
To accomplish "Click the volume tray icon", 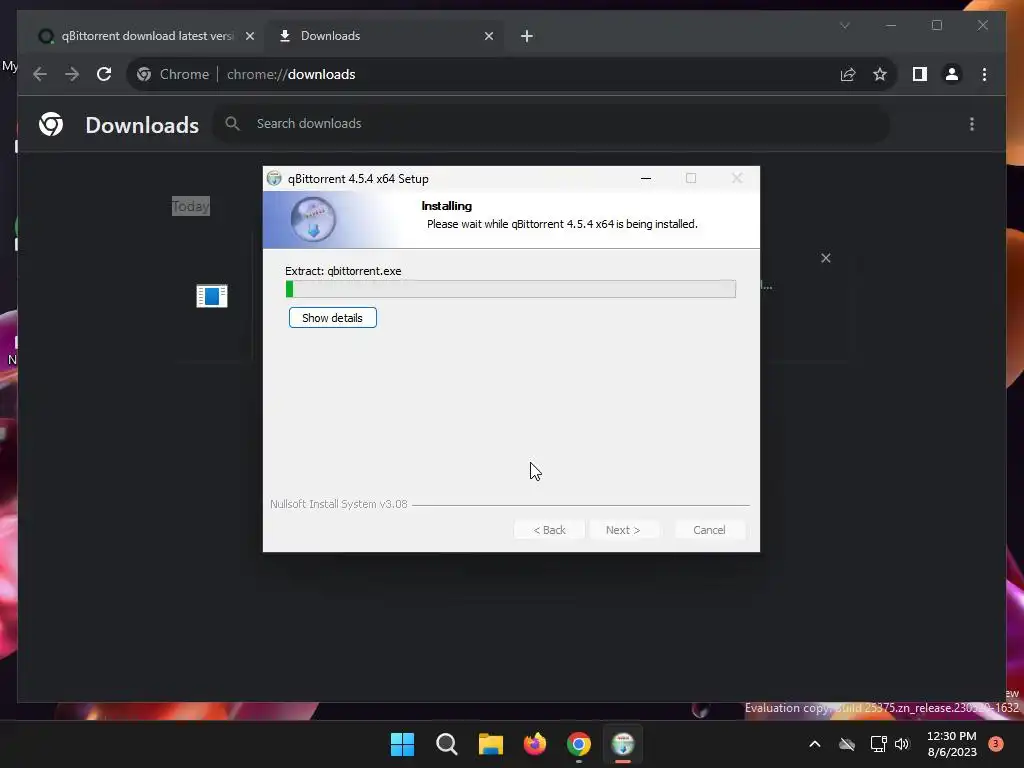I will (x=902, y=744).
